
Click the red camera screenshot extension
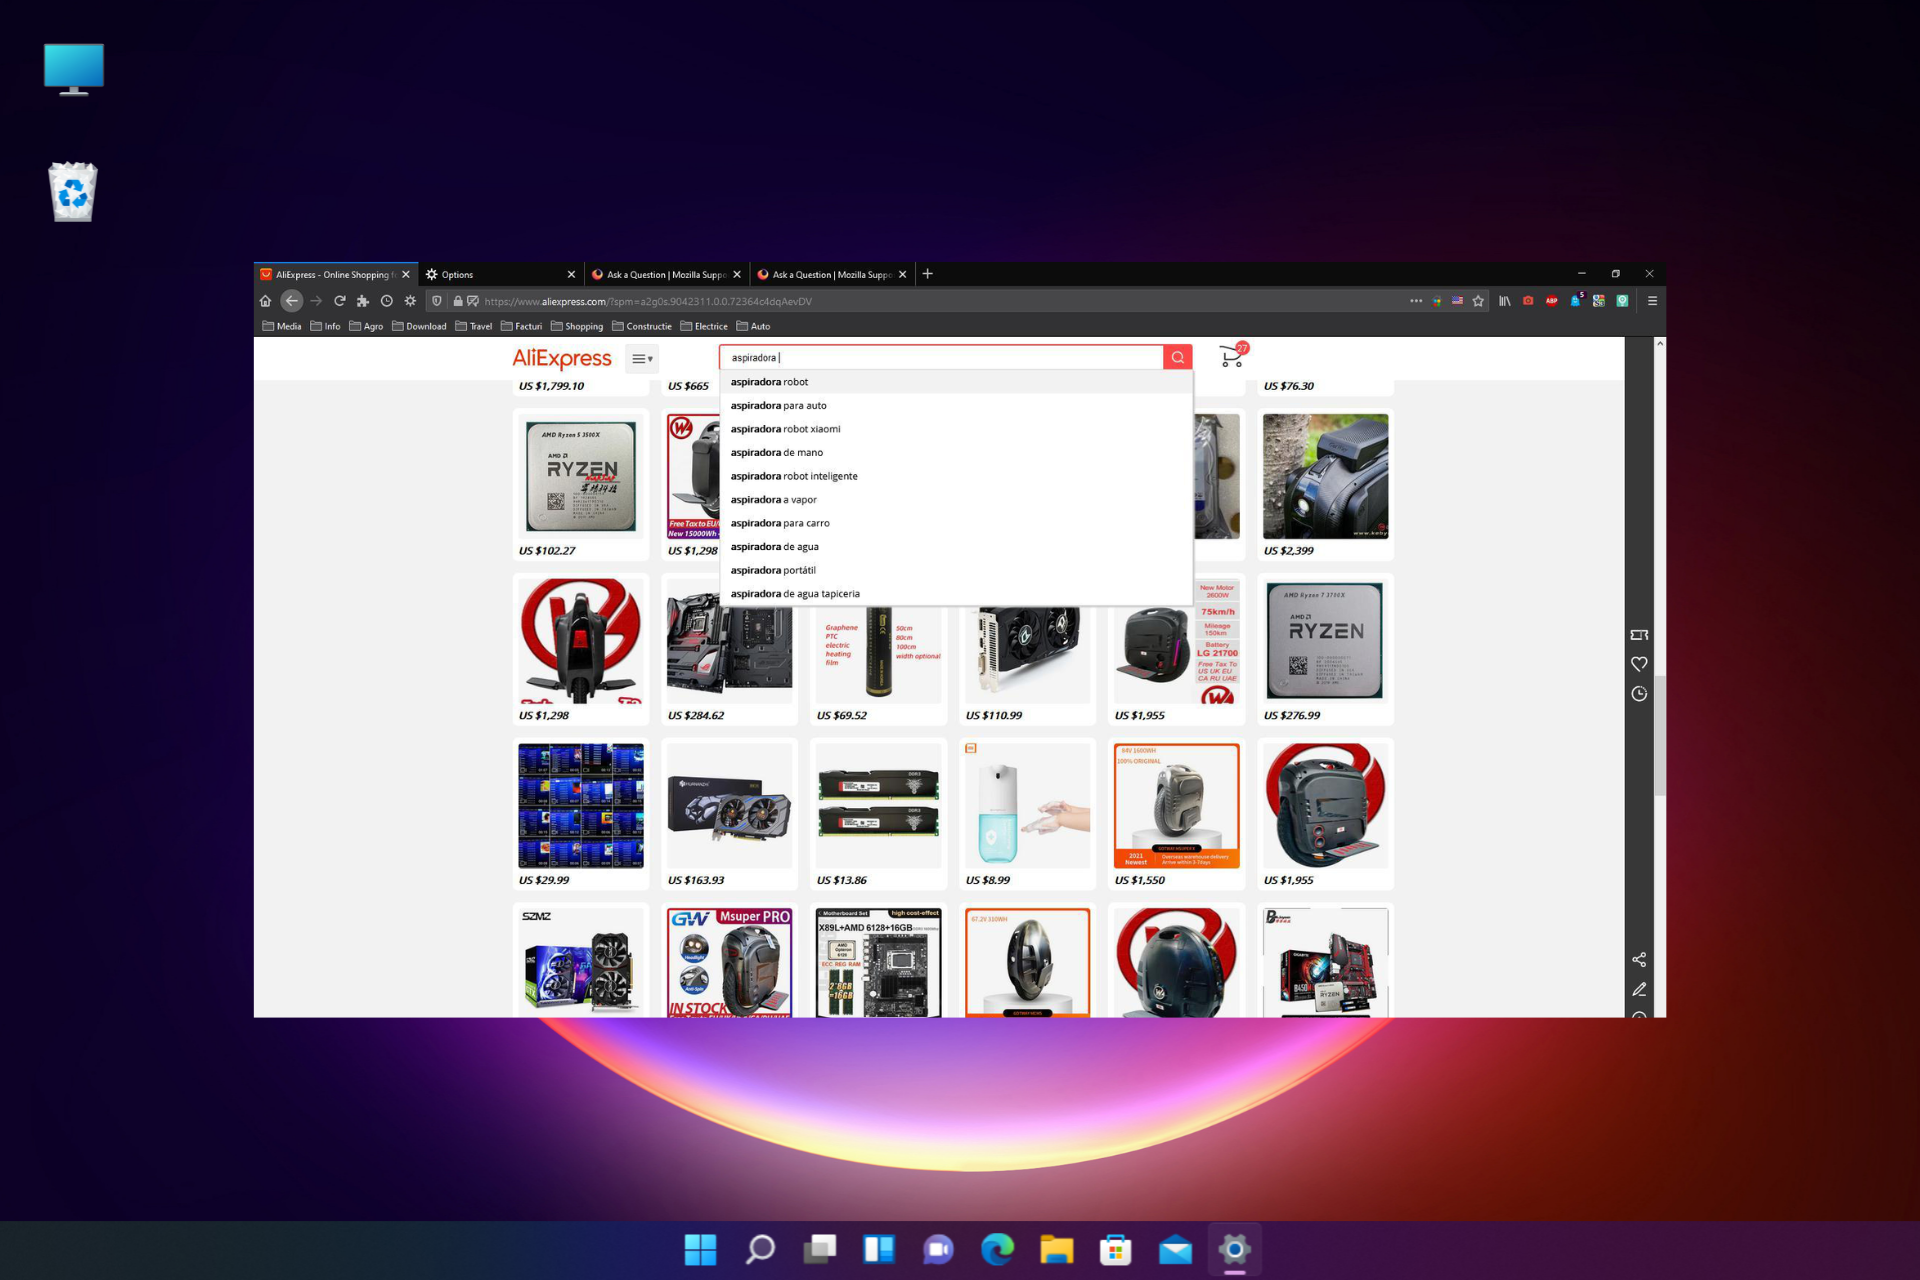click(x=1528, y=301)
